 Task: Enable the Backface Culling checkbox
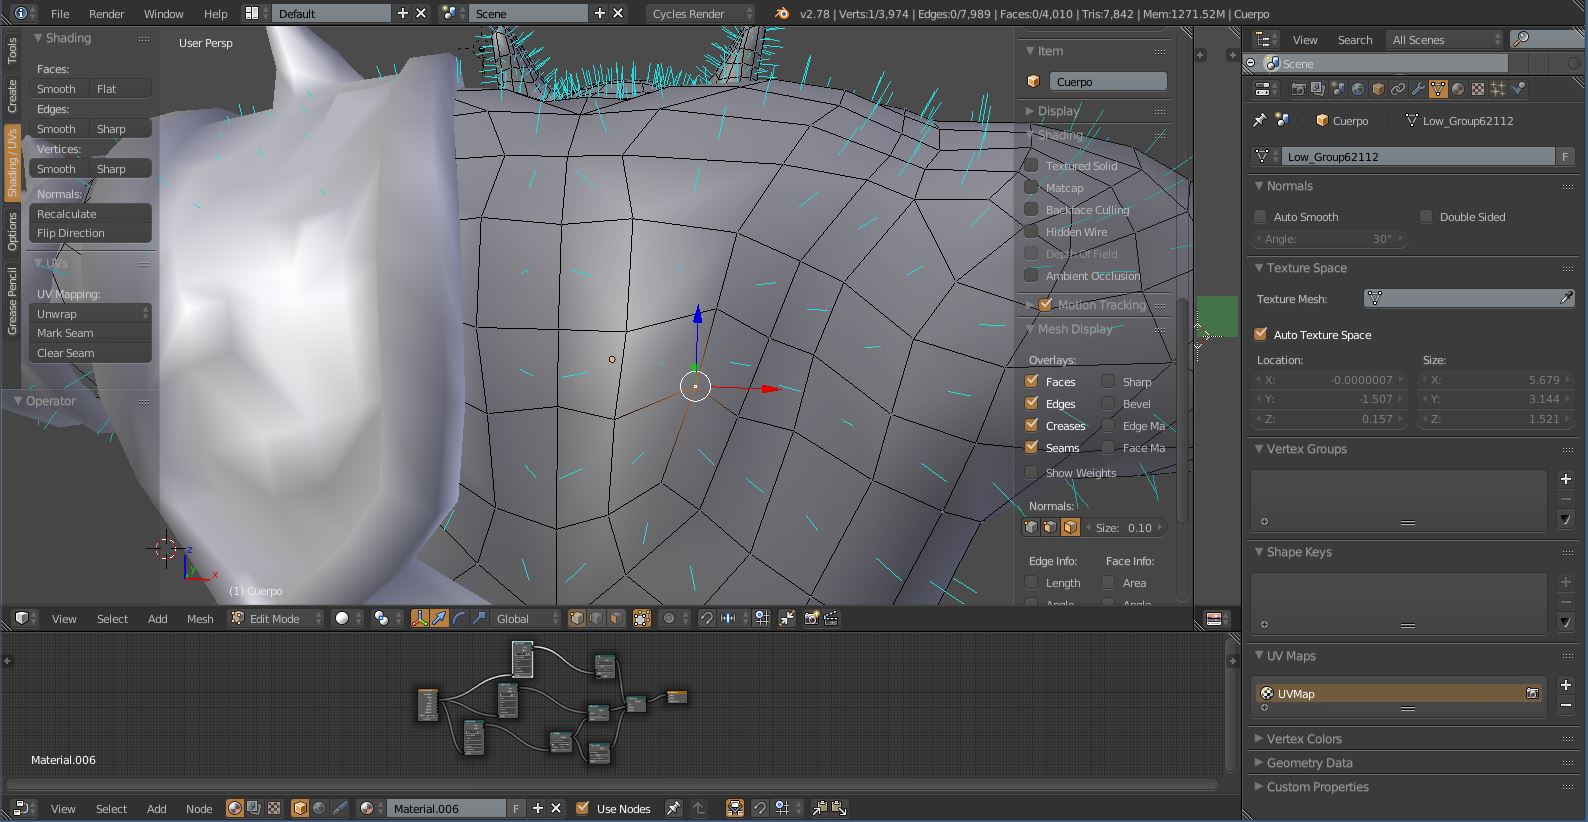coord(1031,210)
